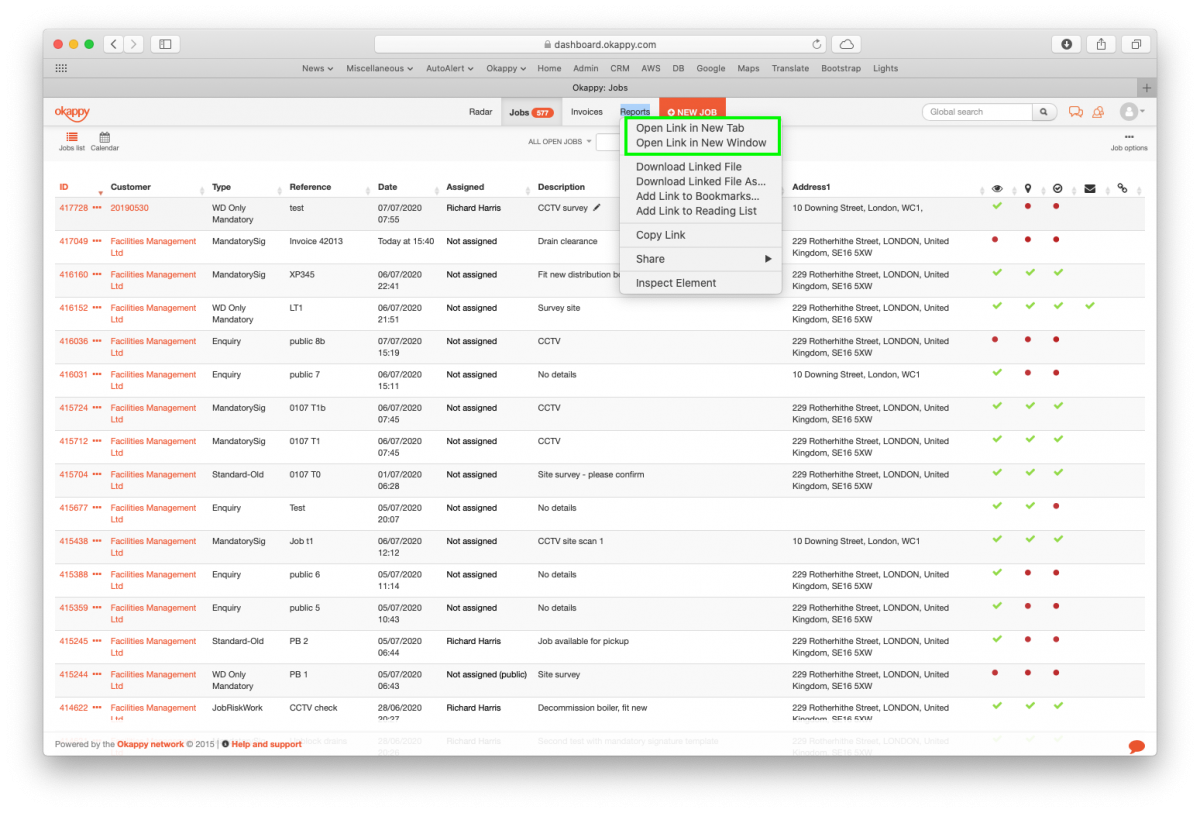Click the NEW JOB button
This screenshot has height=813, width=1200.
(691, 111)
